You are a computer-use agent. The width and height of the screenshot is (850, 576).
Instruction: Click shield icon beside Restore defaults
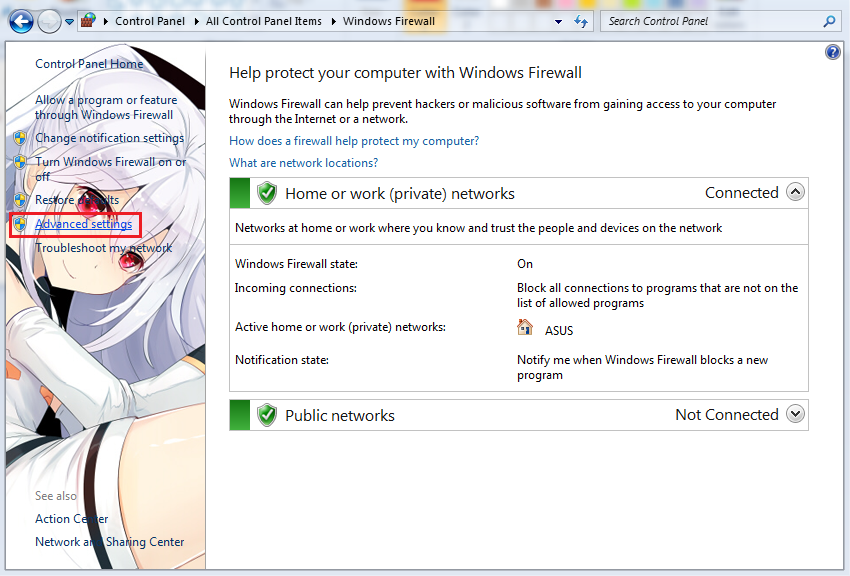(20, 200)
